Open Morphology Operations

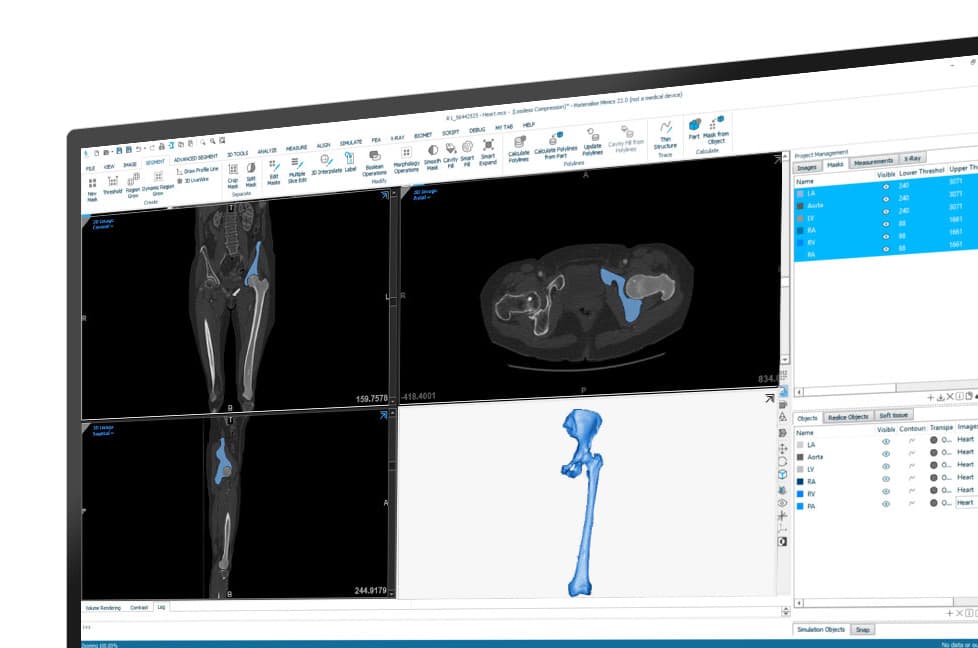[406, 160]
